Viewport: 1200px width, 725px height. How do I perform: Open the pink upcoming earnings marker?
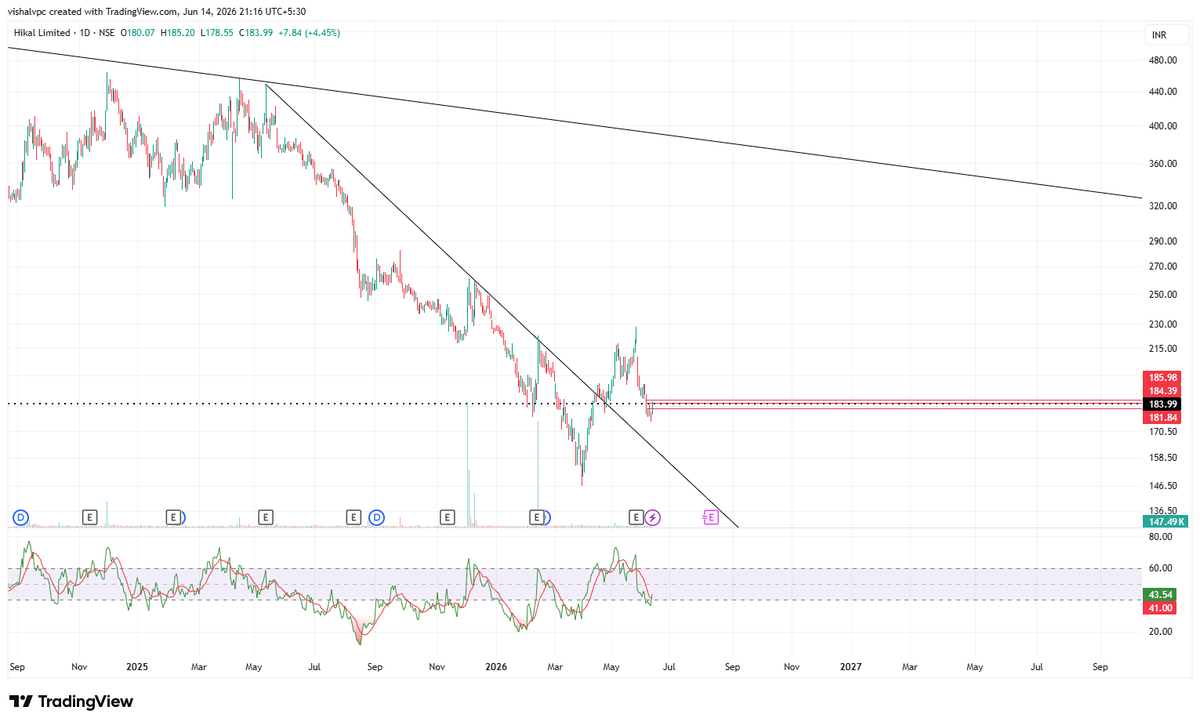[711, 517]
